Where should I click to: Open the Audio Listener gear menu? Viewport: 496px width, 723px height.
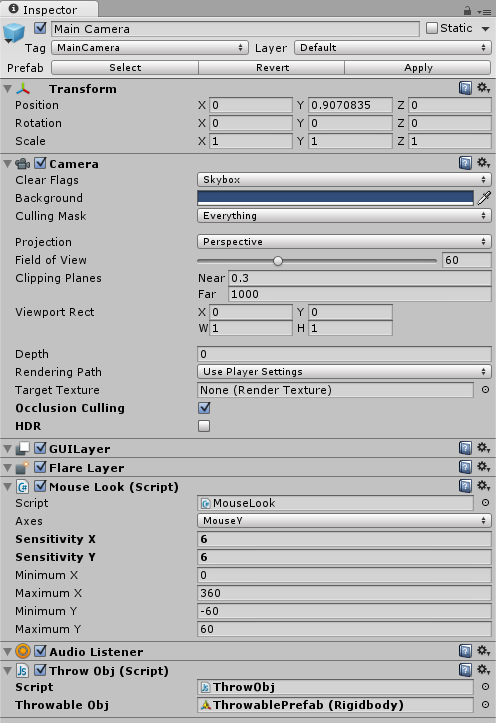(x=484, y=651)
